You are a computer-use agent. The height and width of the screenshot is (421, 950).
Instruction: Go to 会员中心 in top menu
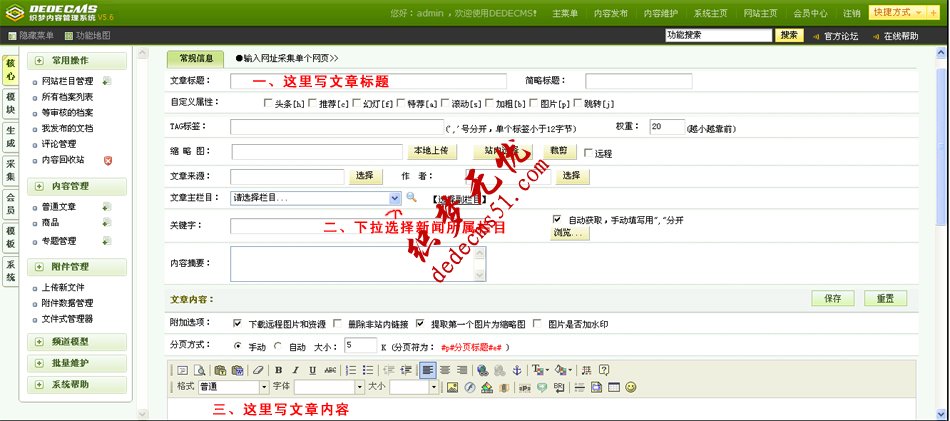tap(810, 13)
